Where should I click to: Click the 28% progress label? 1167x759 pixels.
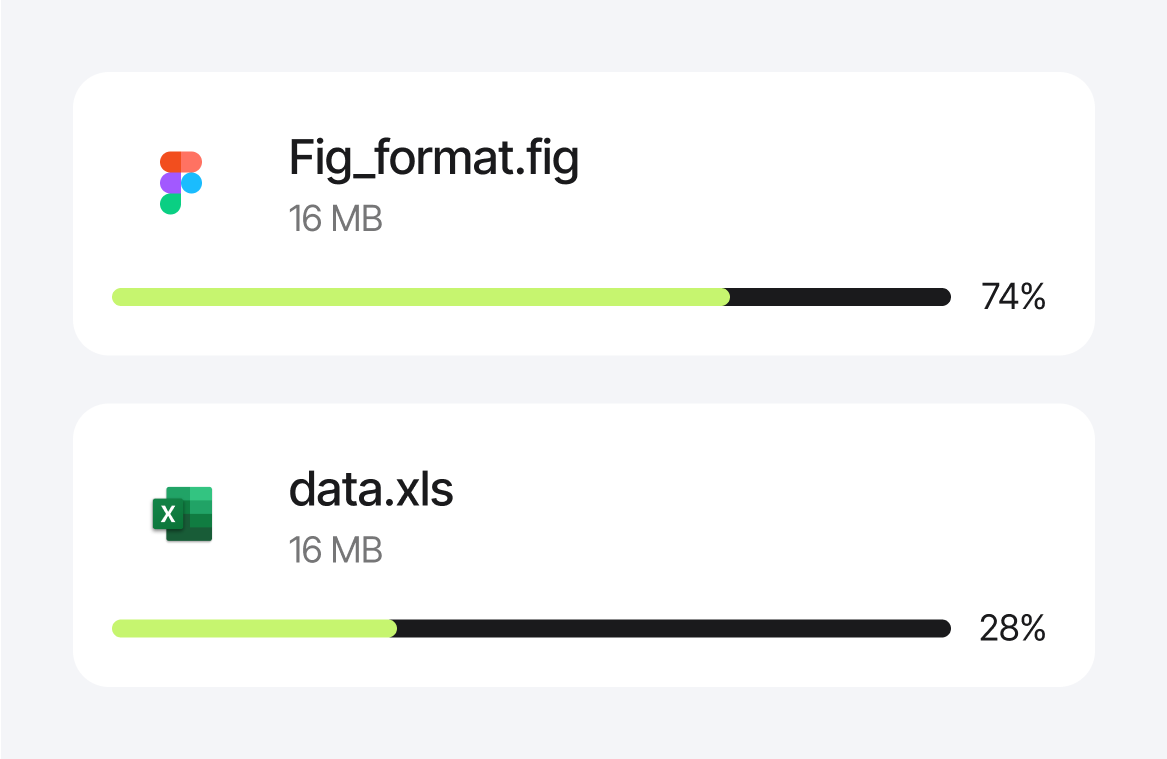pos(1014,628)
